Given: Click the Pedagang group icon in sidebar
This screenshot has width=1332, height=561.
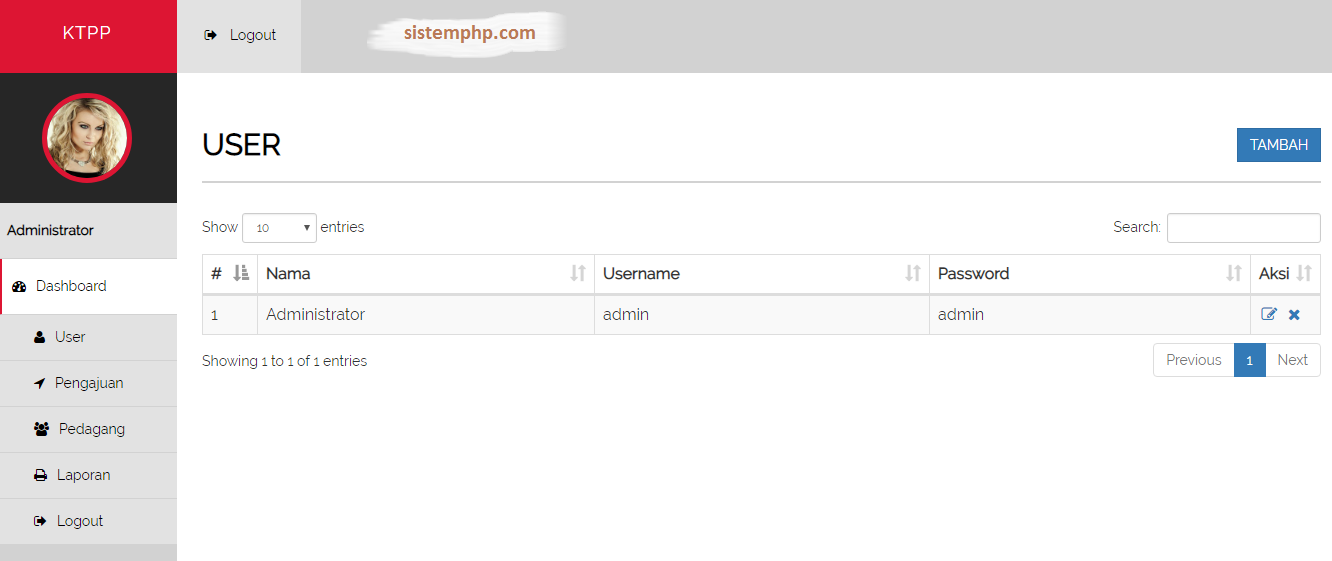Looking at the screenshot, I should (41, 429).
